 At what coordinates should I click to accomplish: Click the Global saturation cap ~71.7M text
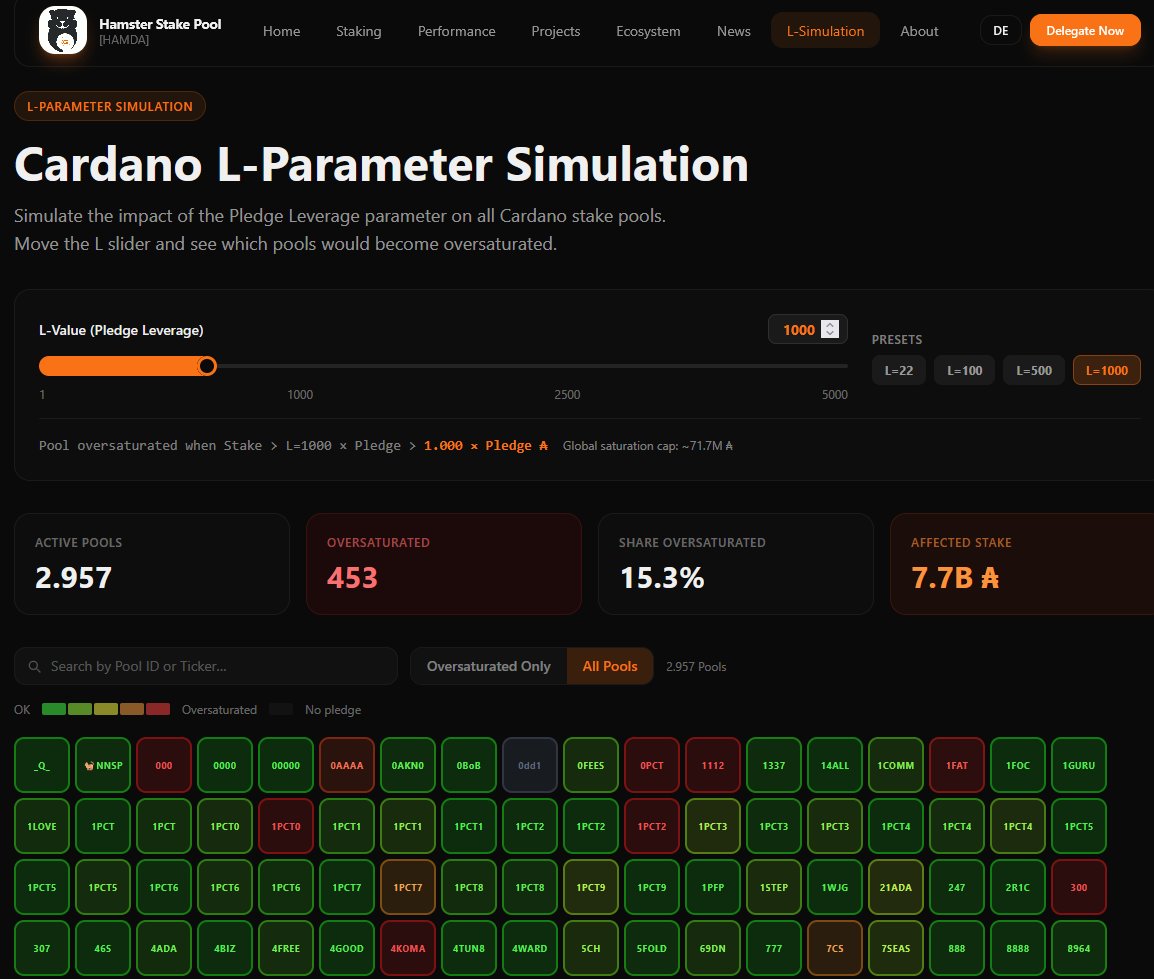click(x=648, y=445)
